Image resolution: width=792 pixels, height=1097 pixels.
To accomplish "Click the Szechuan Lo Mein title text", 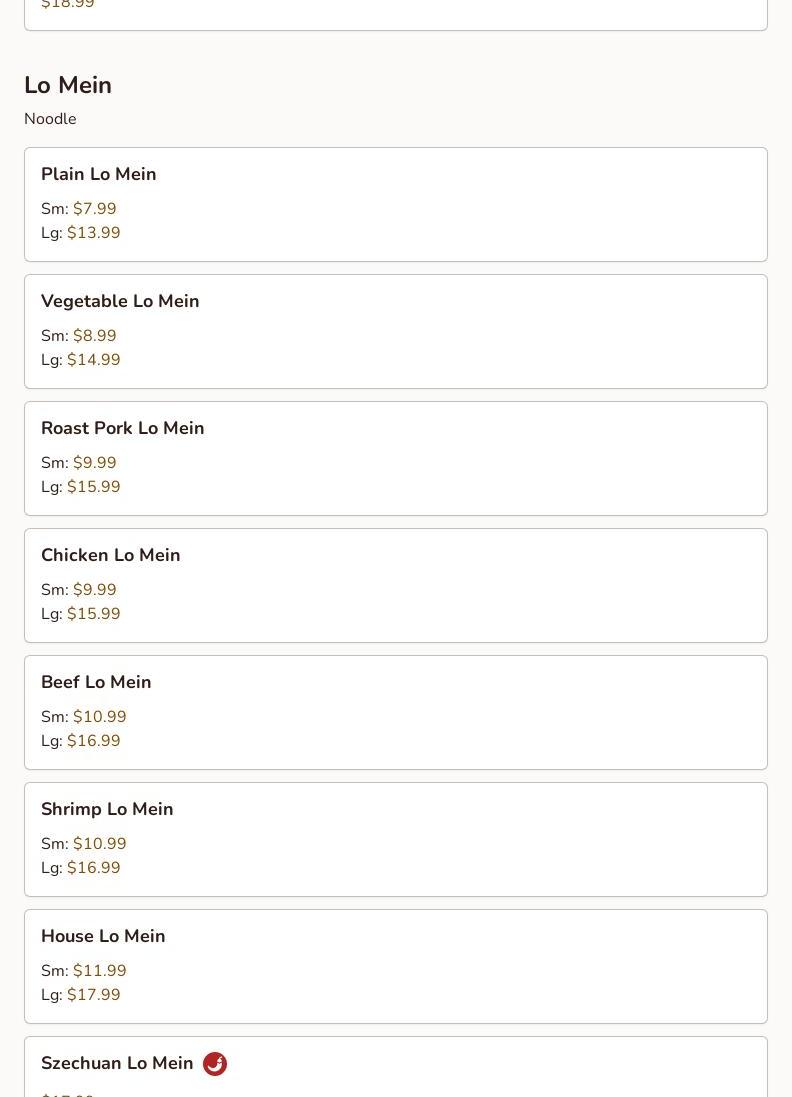I will click(117, 1063).
